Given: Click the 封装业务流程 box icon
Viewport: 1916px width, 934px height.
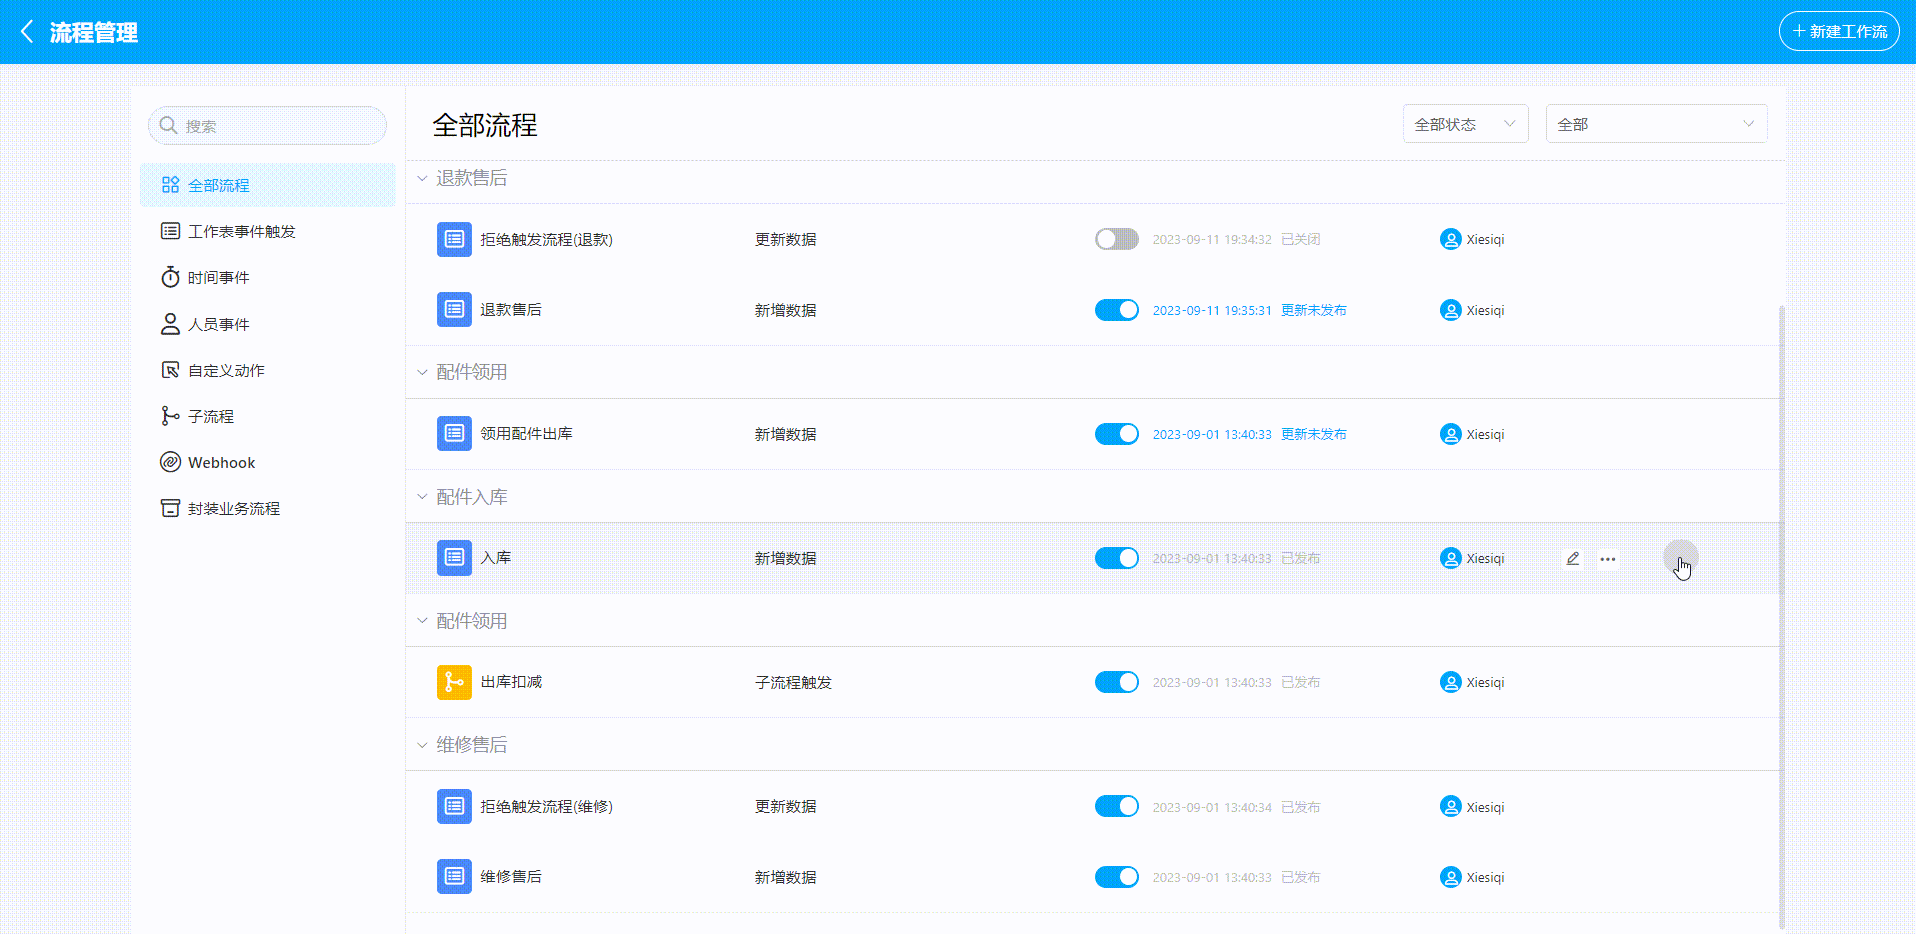Looking at the screenshot, I should (170, 508).
